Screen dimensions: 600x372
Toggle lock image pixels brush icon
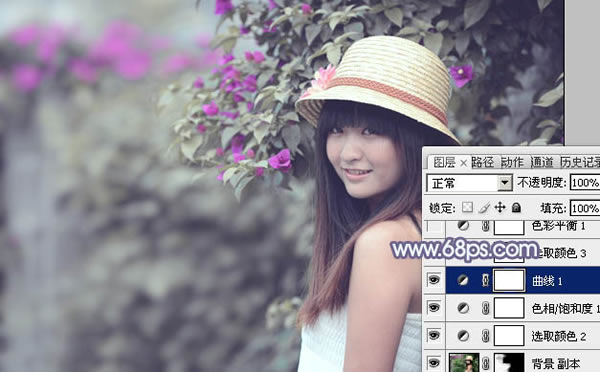(484, 207)
